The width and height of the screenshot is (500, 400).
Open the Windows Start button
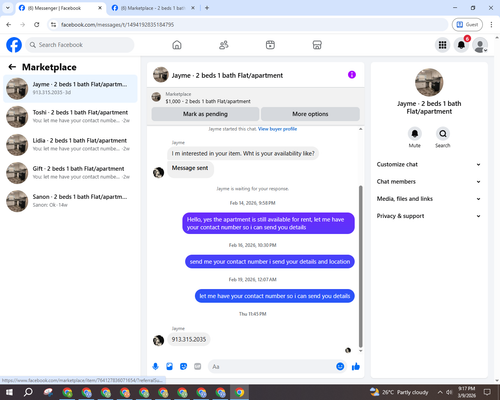[x=9, y=392]
